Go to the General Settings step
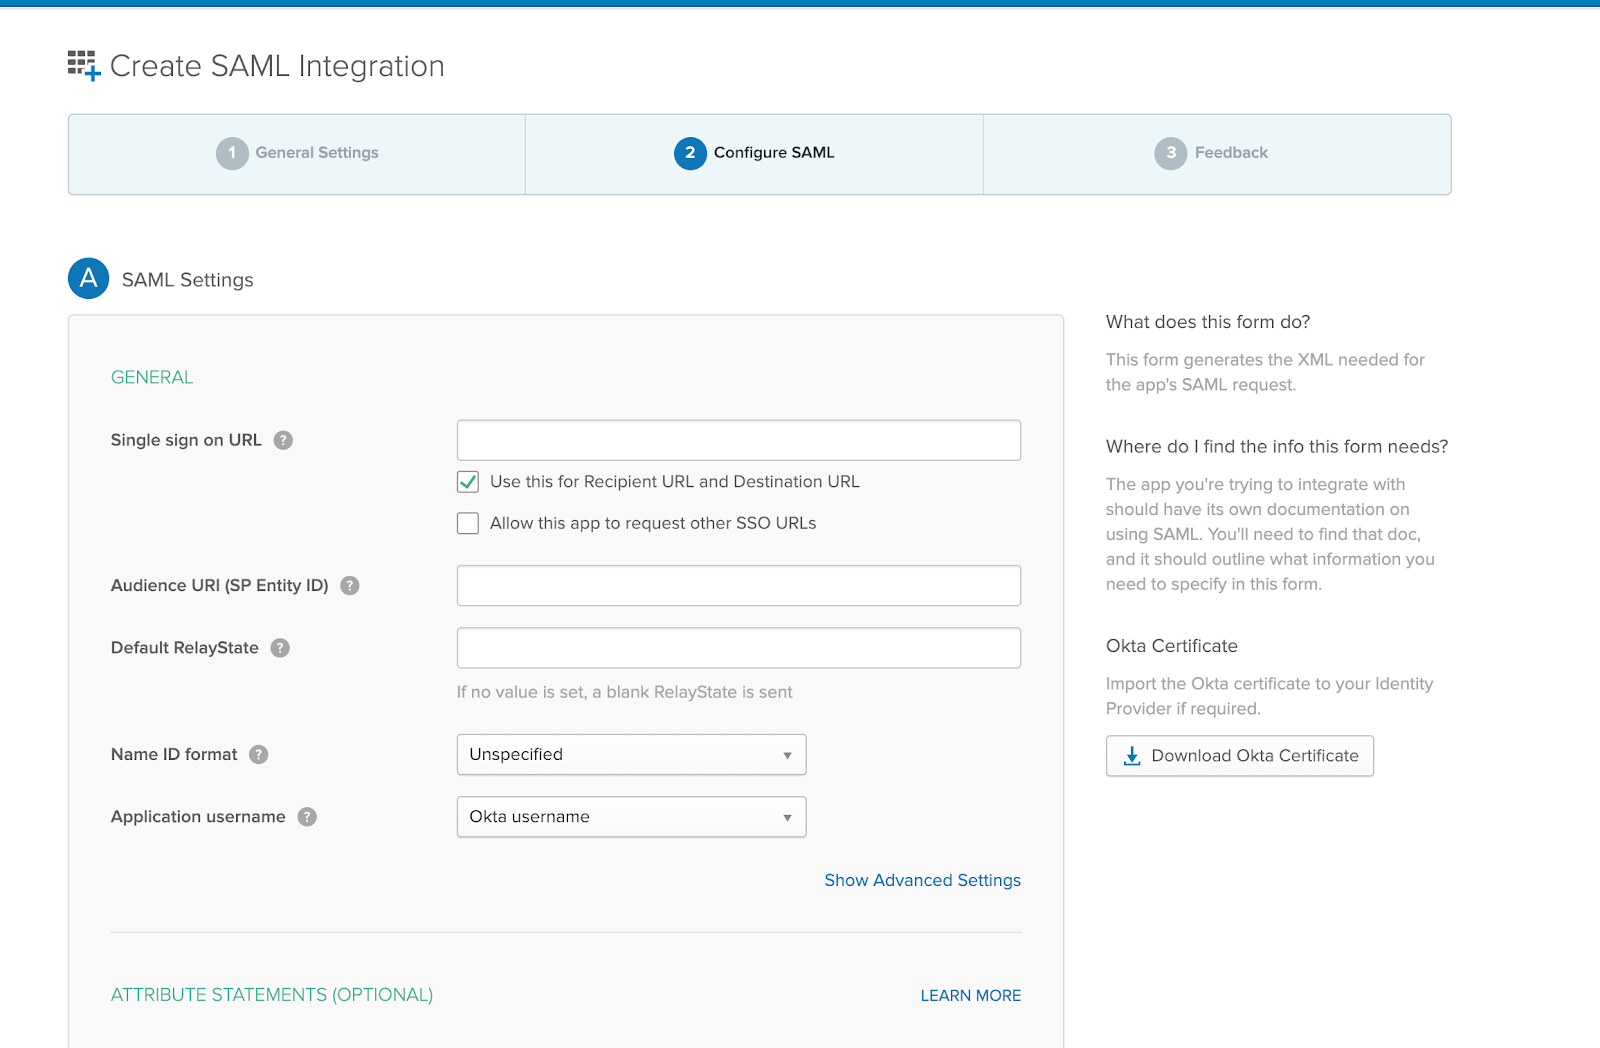This screenshot has width=1600, height=1048. pyautogui.click(x=297, y=154)
